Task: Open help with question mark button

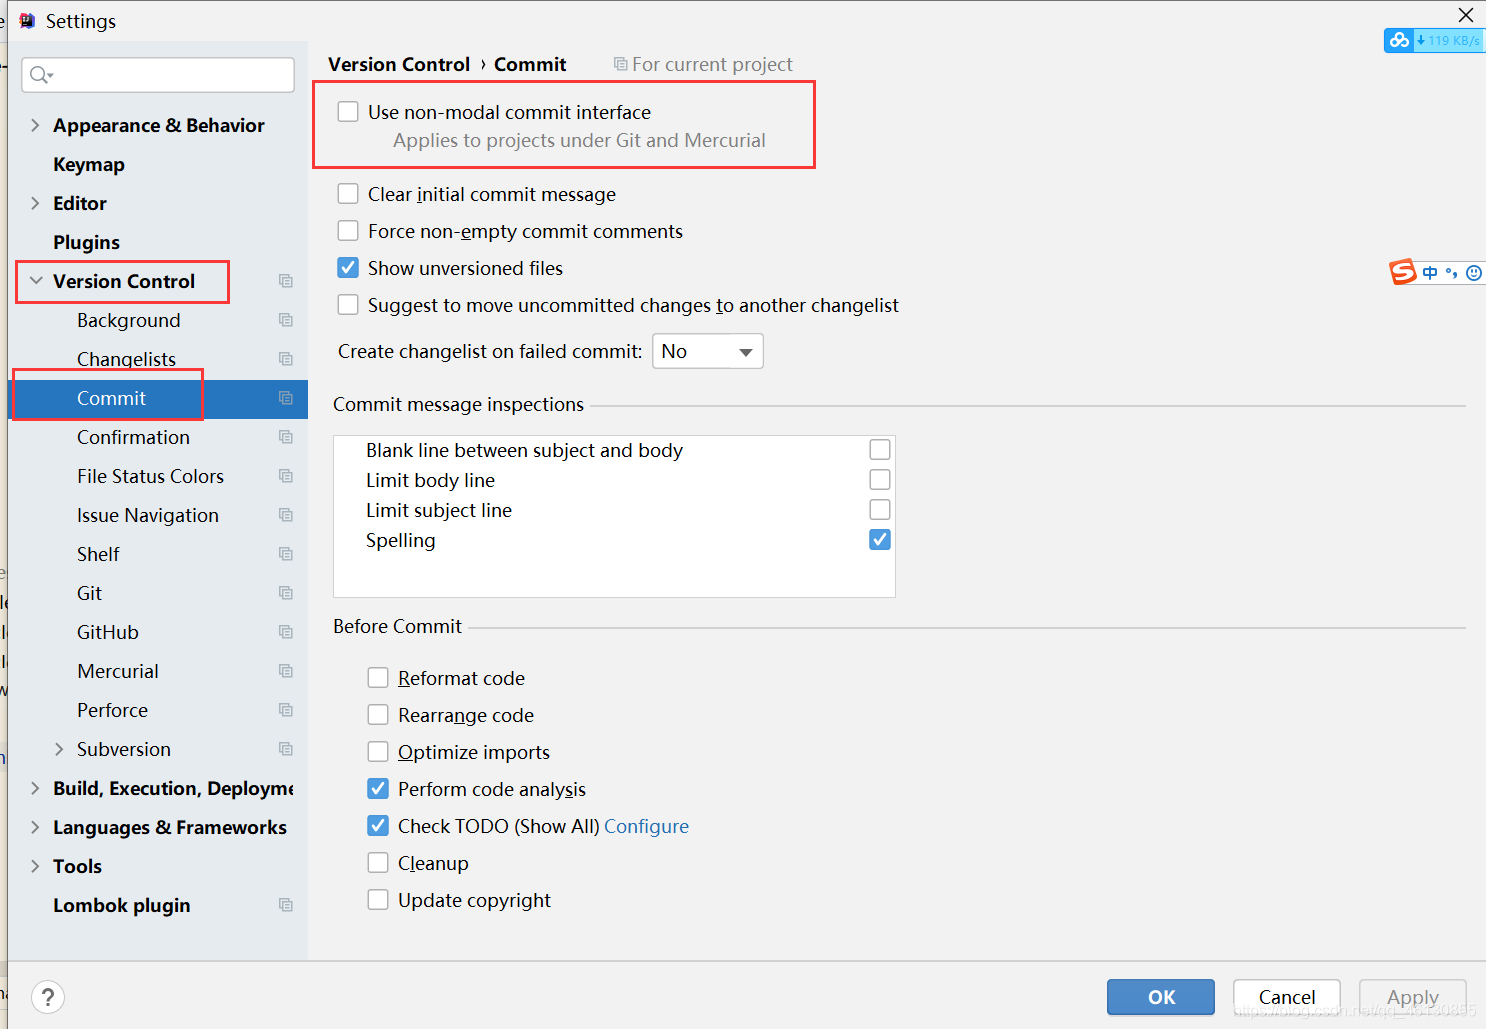Action: (48, 997)
